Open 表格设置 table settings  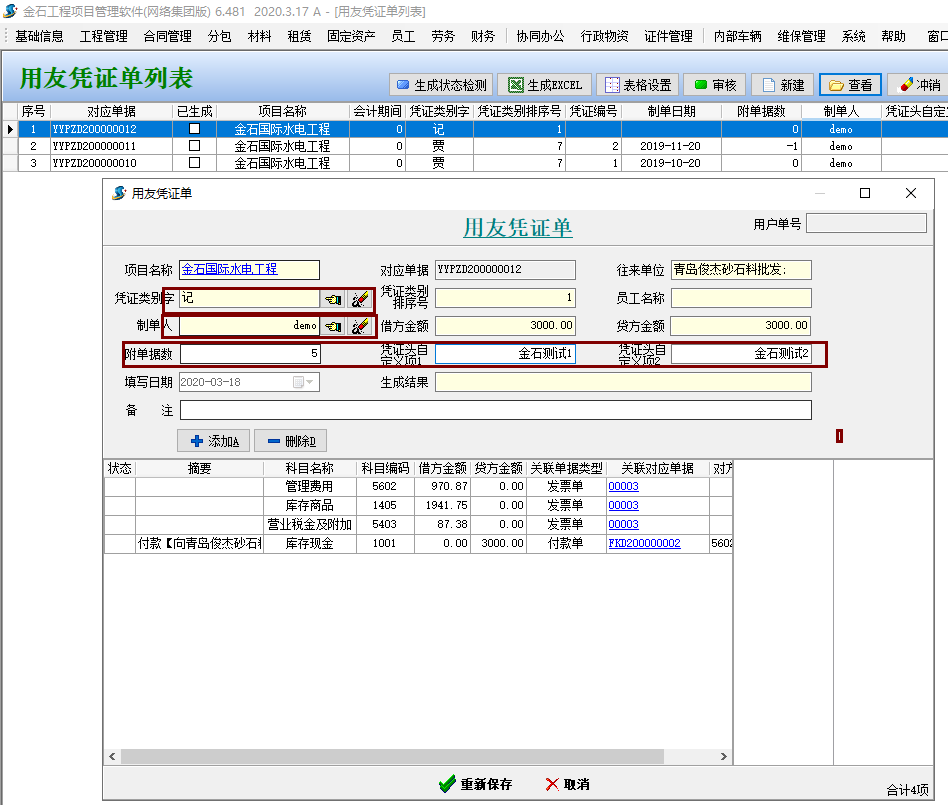coord(640,85)
